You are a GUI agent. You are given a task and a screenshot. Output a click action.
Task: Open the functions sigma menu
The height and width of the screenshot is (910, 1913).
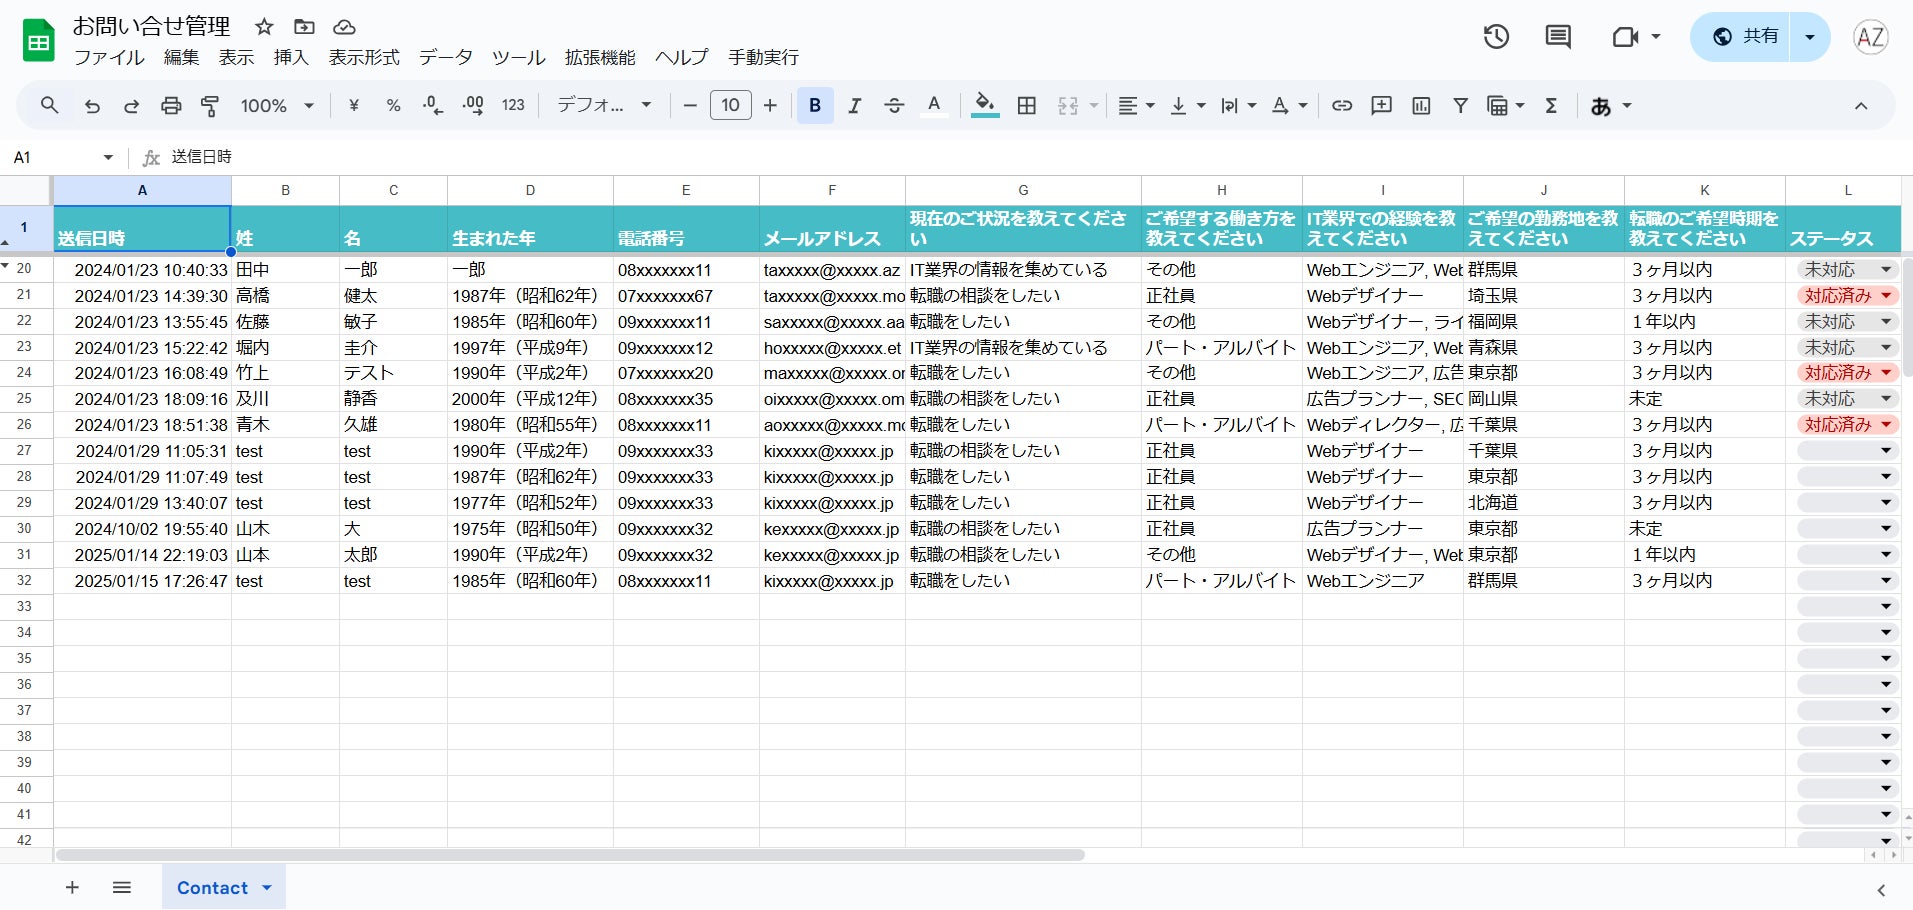coord(1551,105)
